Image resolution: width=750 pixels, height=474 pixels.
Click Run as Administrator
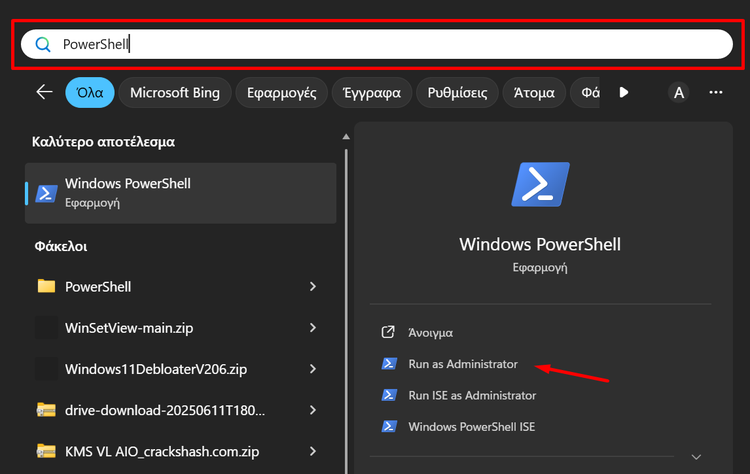tap(463, 364)
